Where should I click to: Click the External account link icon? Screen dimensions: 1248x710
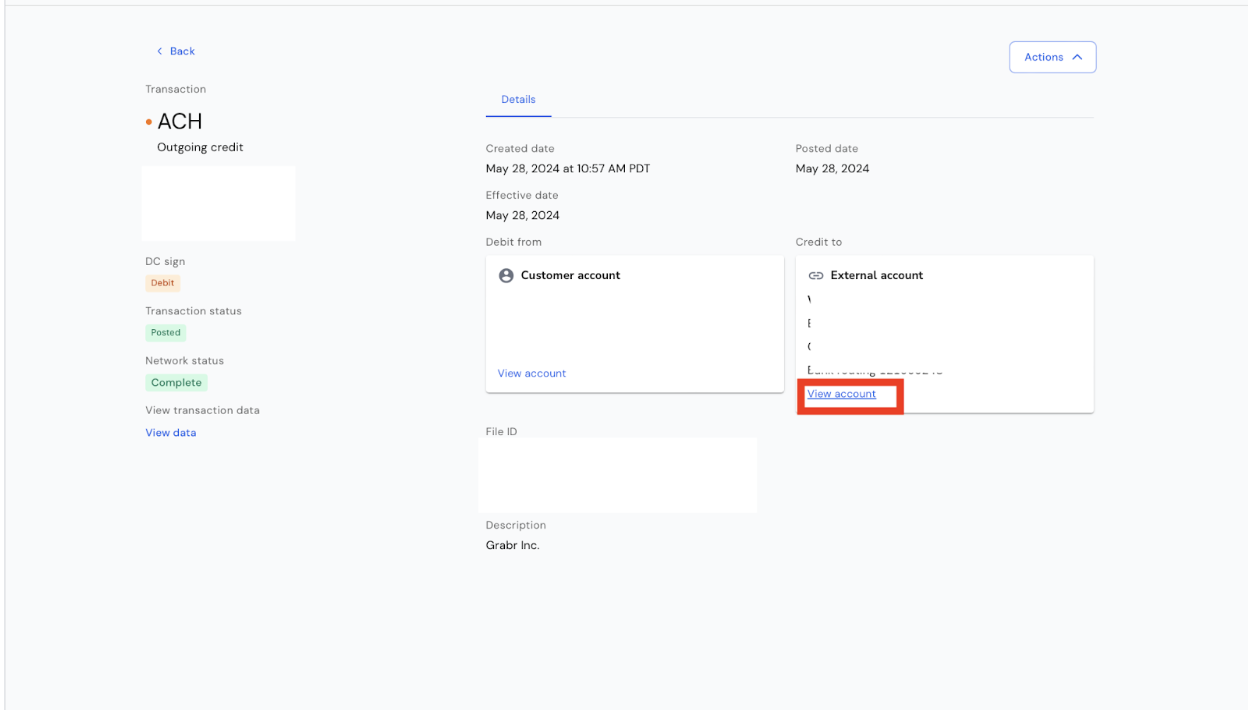(816, 275)
